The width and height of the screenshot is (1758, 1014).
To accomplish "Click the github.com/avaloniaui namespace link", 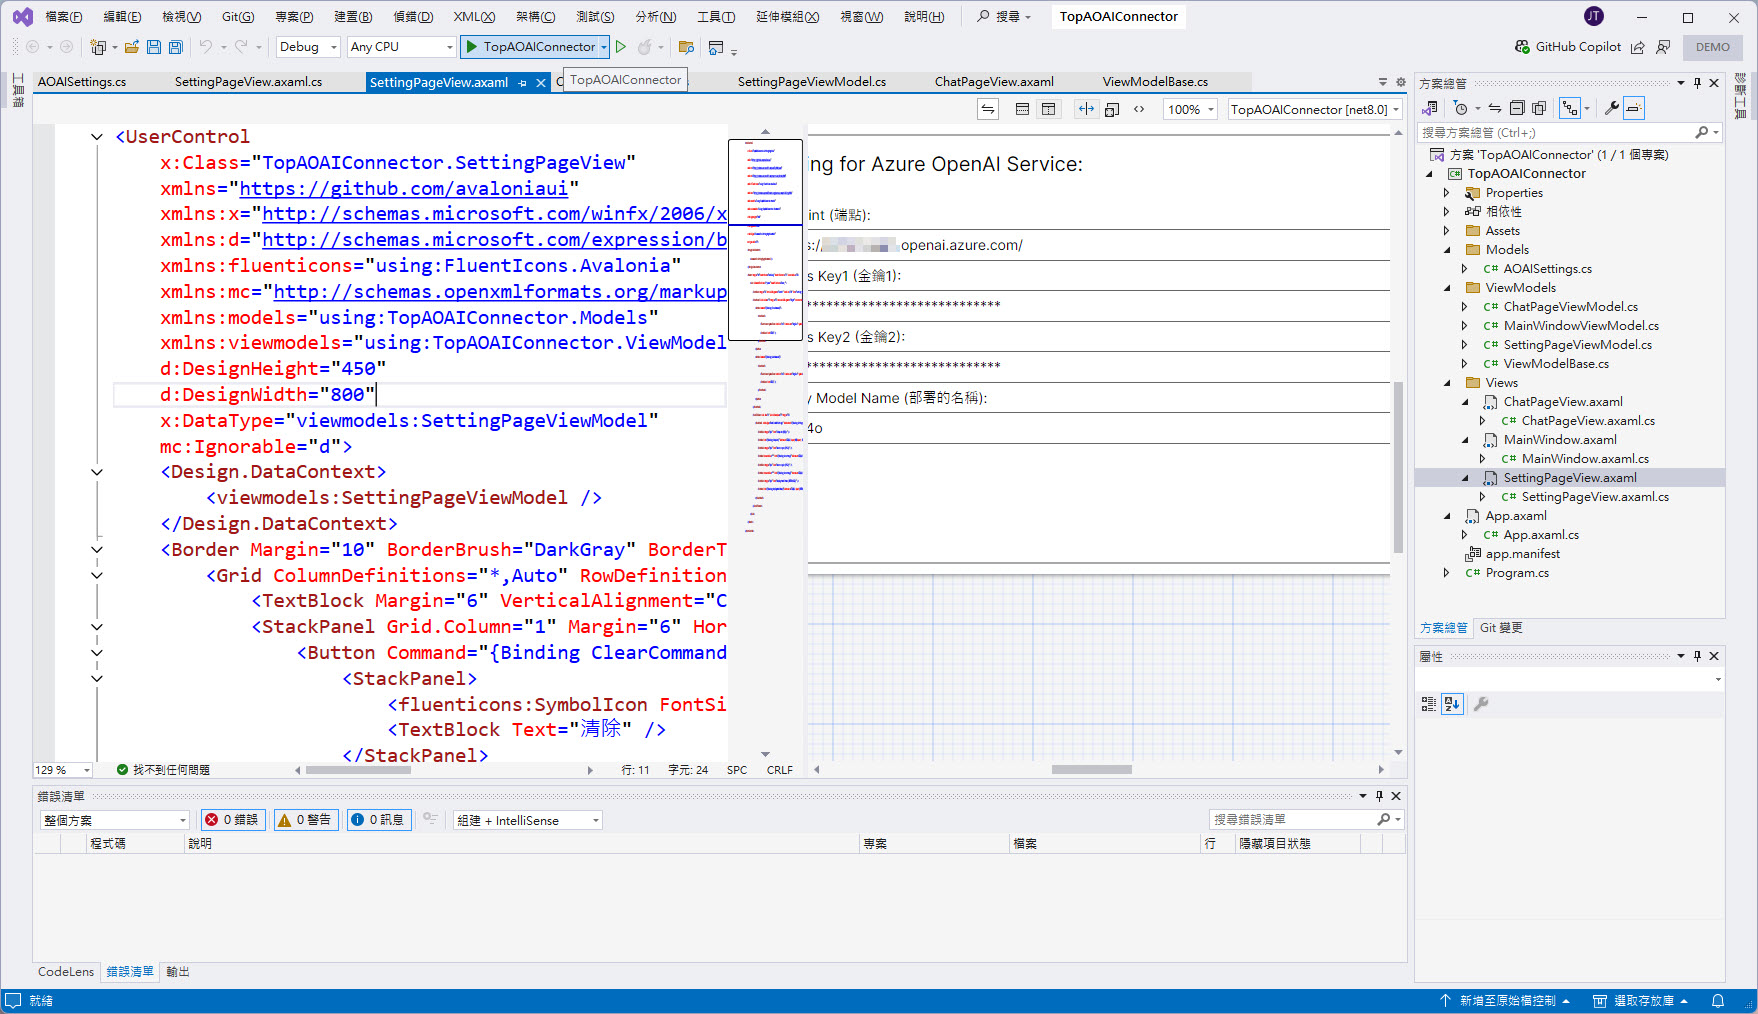I will (x=403, y=188).
